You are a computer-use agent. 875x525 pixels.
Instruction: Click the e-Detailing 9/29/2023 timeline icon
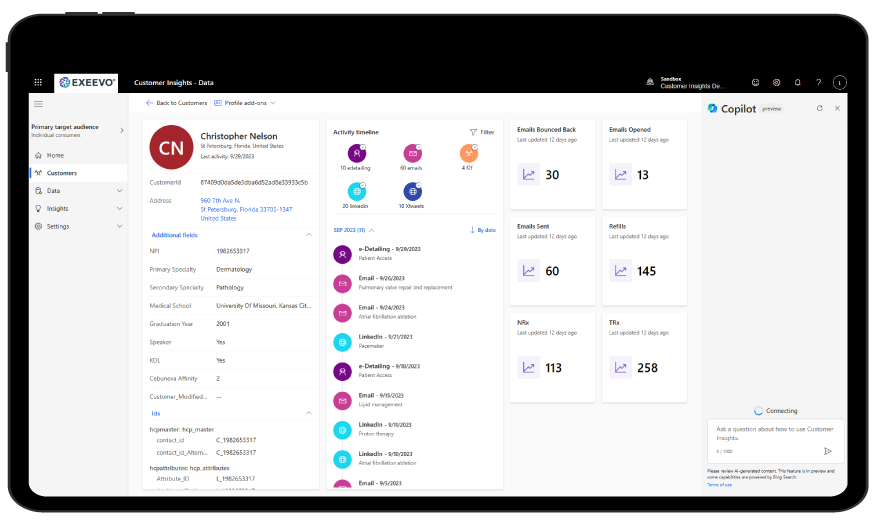[342, 254]
